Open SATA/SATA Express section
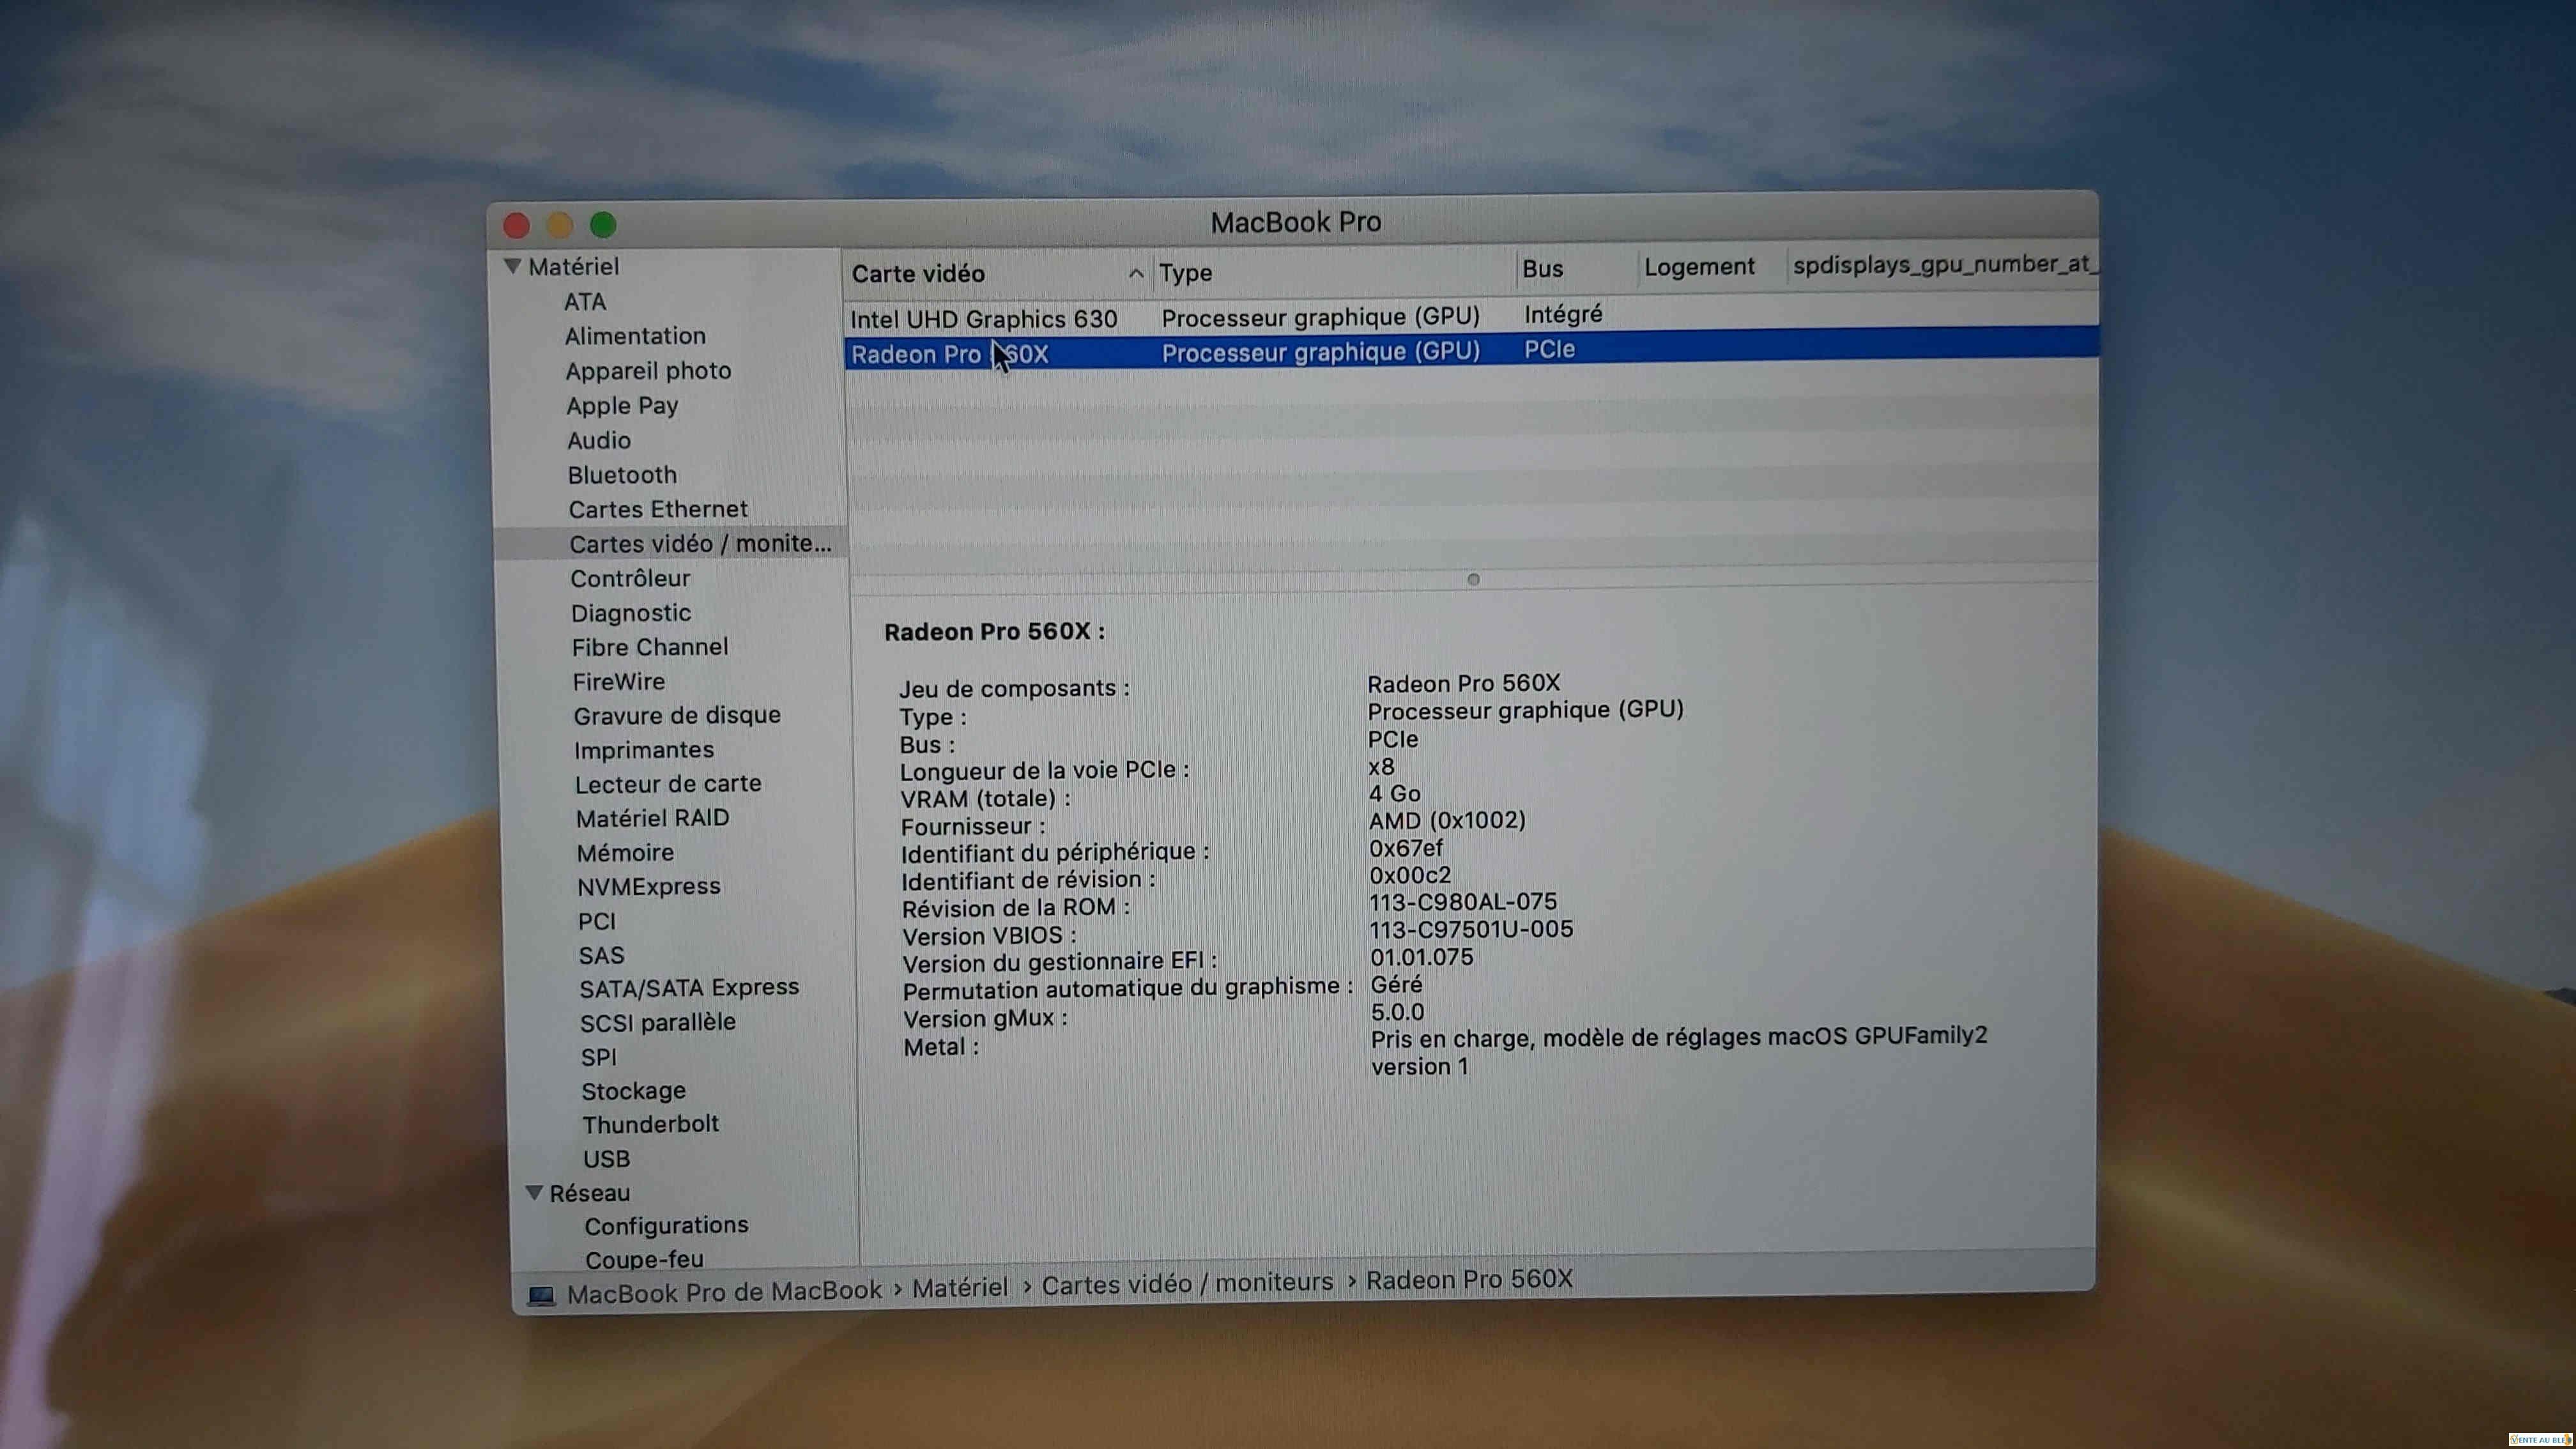 tap(690, 988)
